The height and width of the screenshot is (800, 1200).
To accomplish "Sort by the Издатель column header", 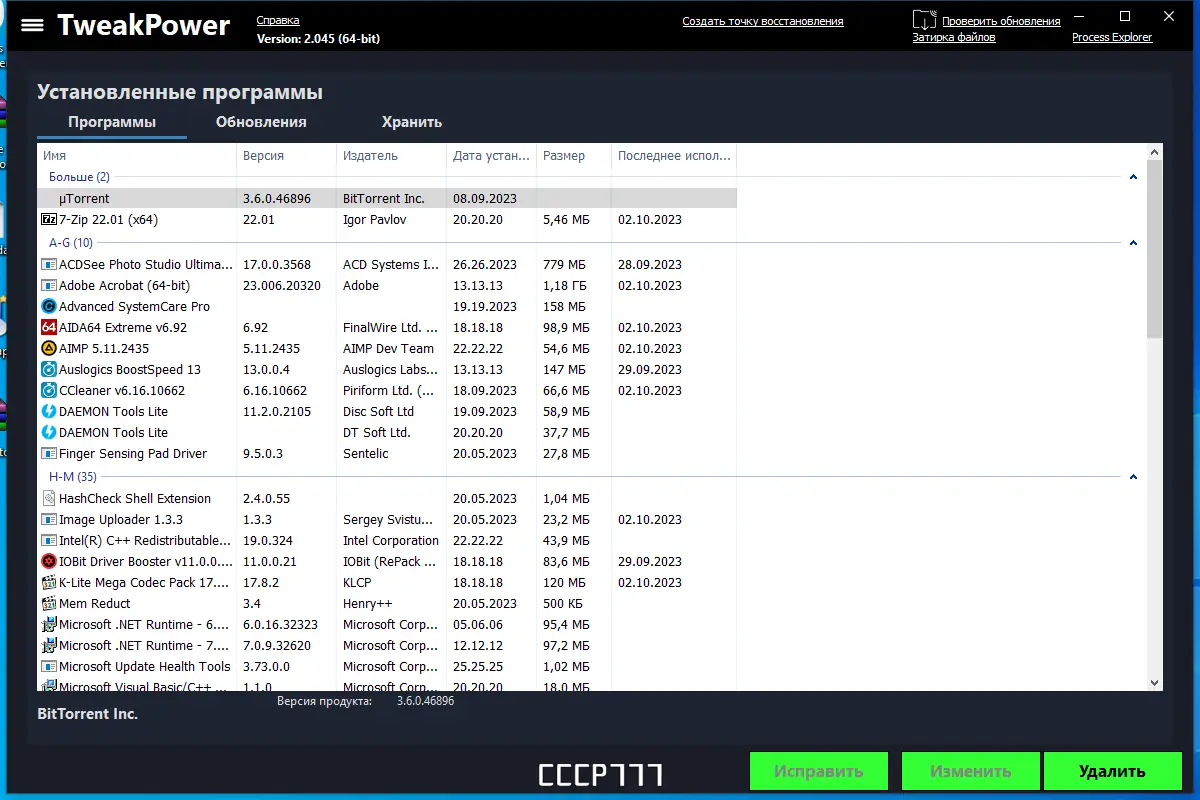I will [x=391, y=156].
